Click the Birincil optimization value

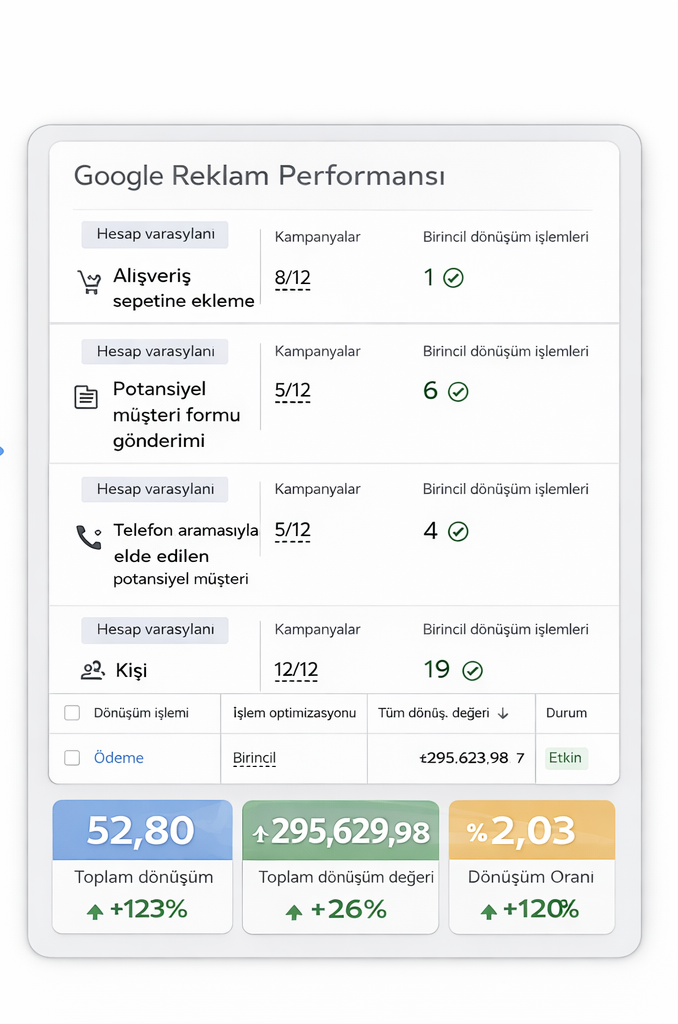(254, 758)
